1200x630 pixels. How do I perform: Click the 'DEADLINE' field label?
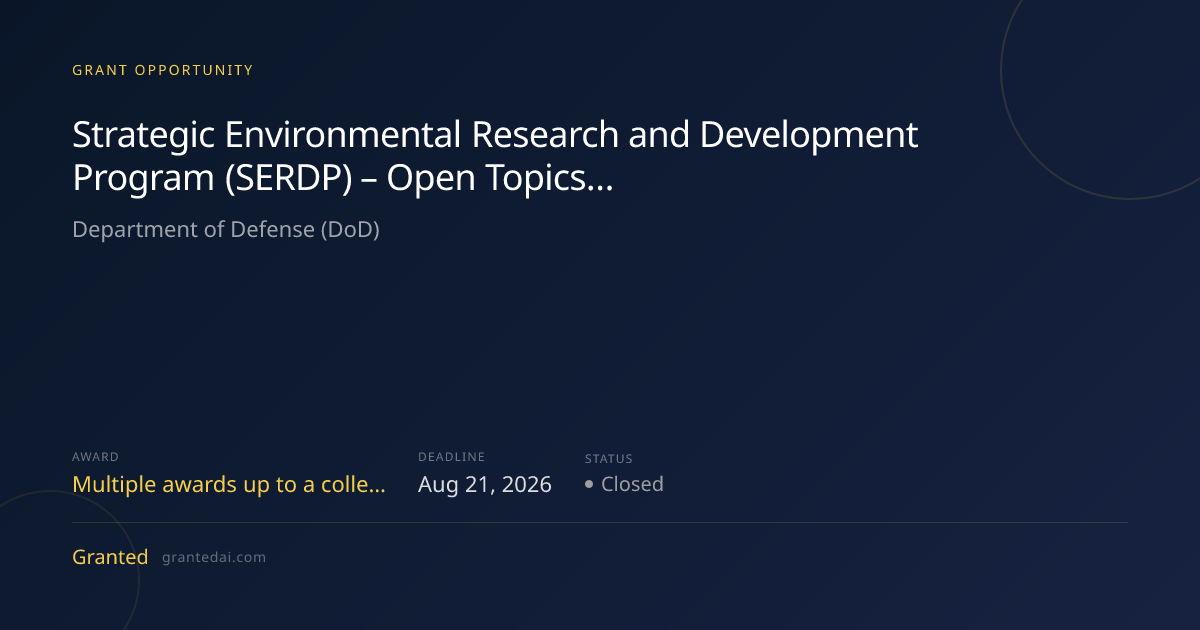point(451,457)
